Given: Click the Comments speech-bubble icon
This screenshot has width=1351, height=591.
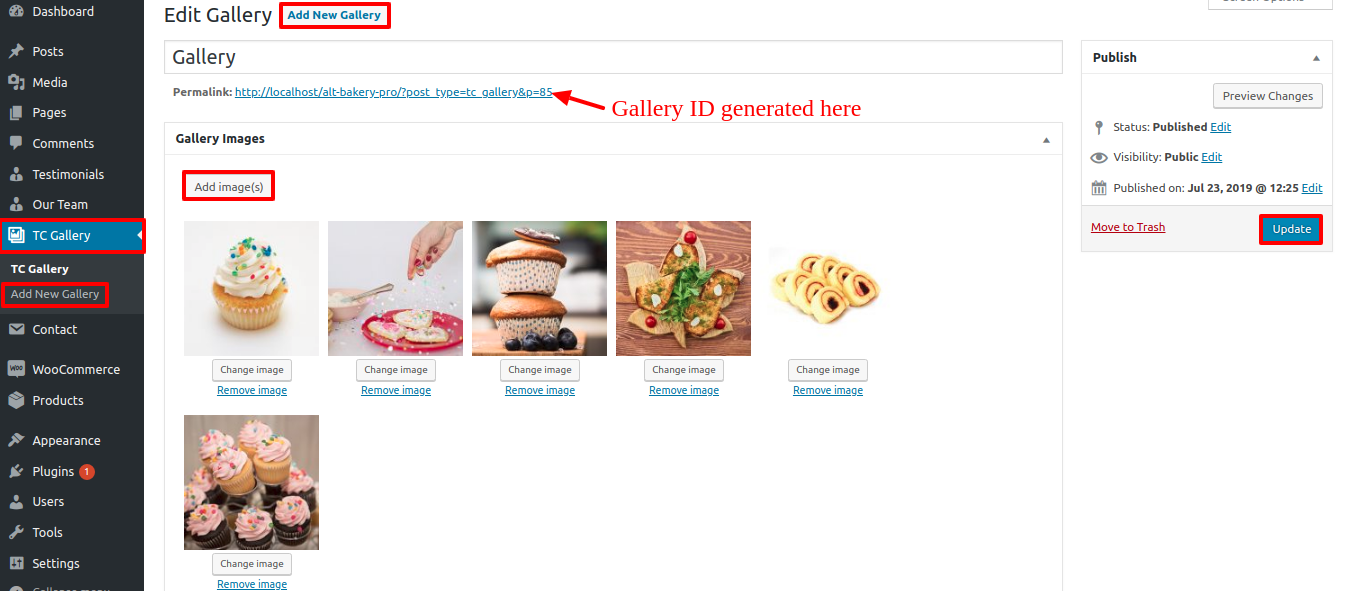Looking at the screenshot, I should (x=16, y=143).
